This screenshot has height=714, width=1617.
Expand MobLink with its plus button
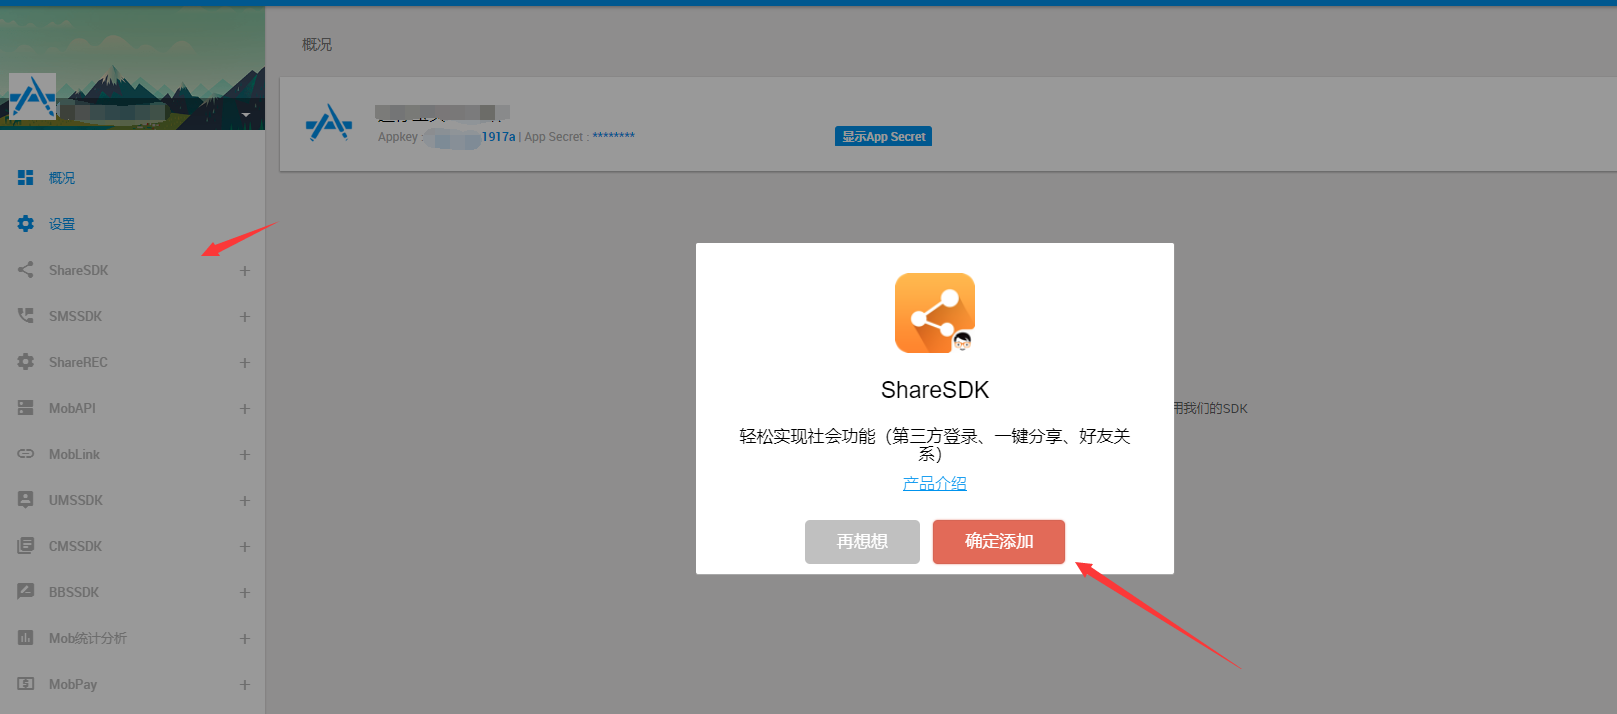[x=244, y=455]
